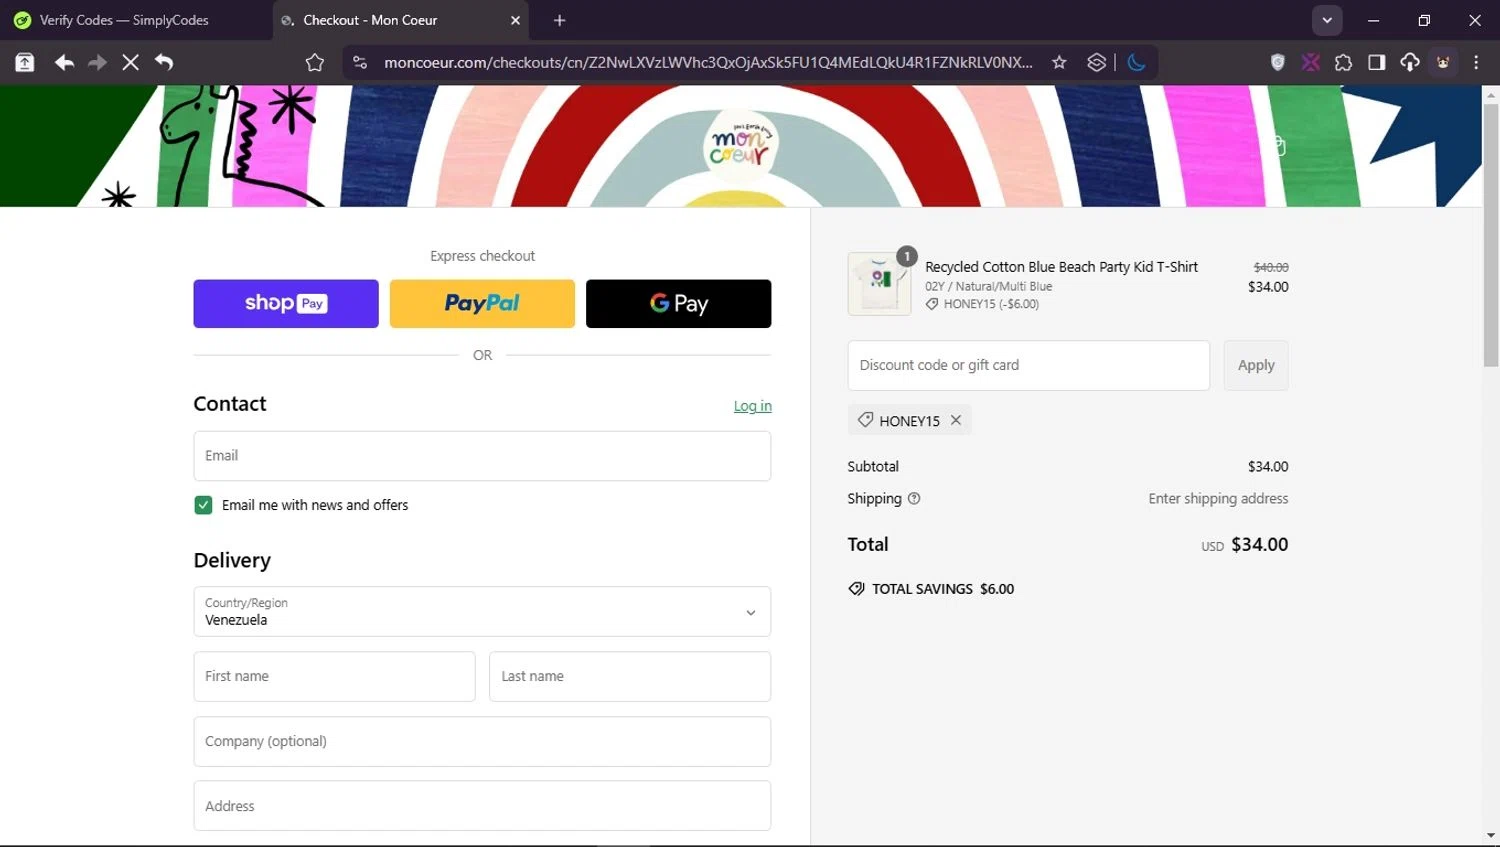Screen dimensions: 1500x847
Task: Click the cloud upload icon in toolbar
Action: (x=1410, y=62)
